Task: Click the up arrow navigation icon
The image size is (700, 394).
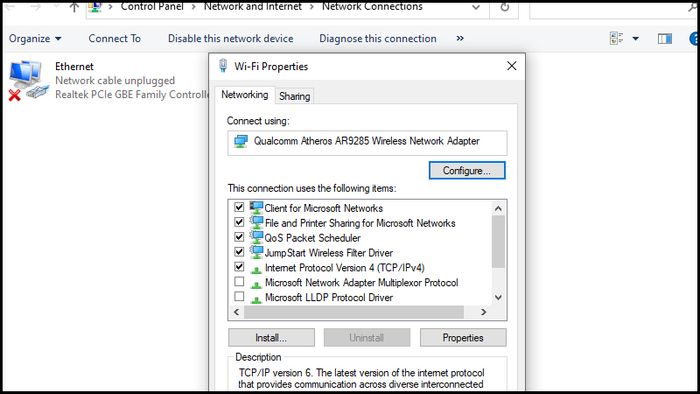Action: (x=75, y=7)
